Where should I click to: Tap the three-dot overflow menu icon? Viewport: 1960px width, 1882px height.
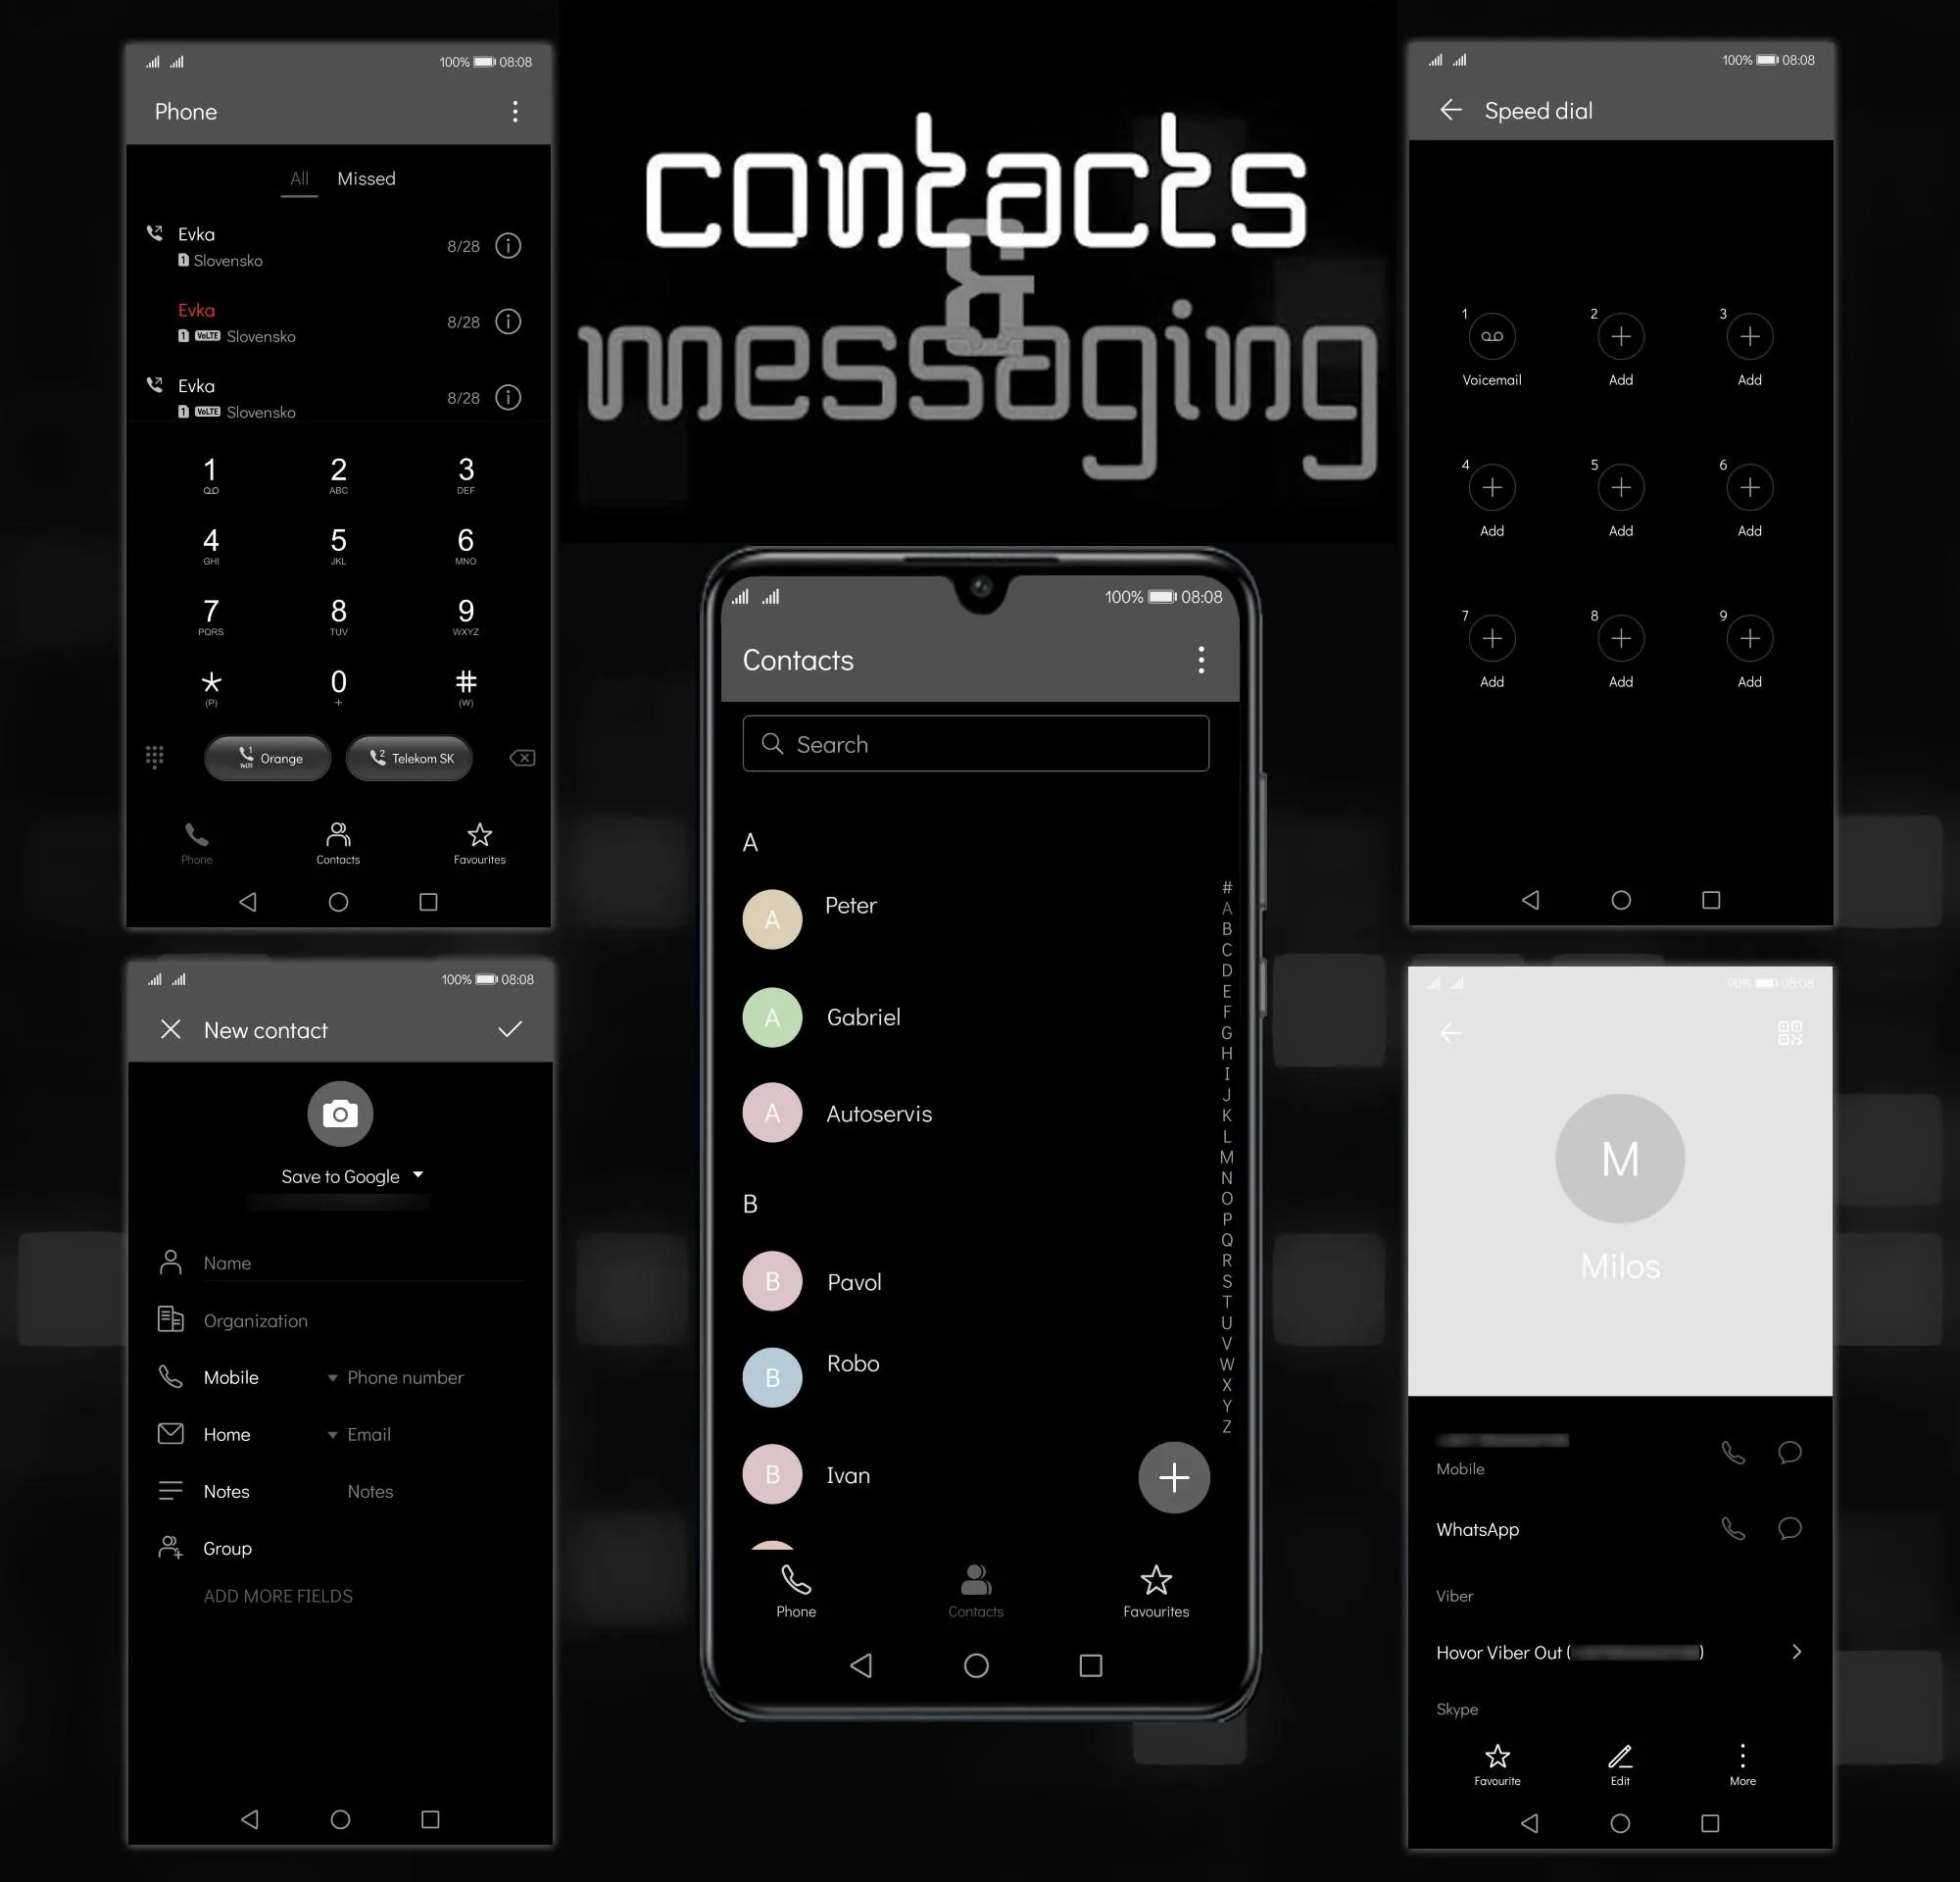pos(1200,660)
